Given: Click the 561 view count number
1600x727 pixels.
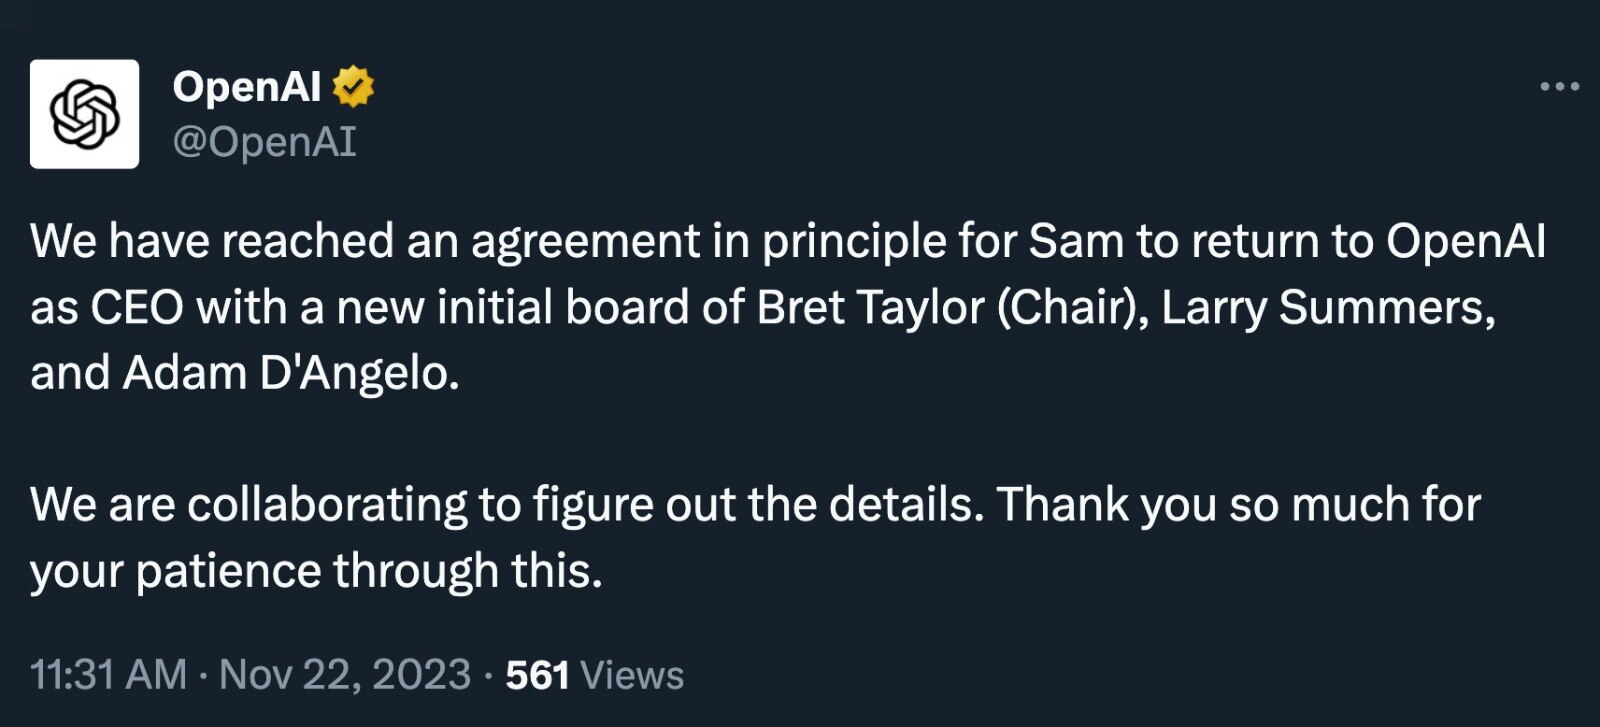Looking at the screenshot, I should [537, 675].
